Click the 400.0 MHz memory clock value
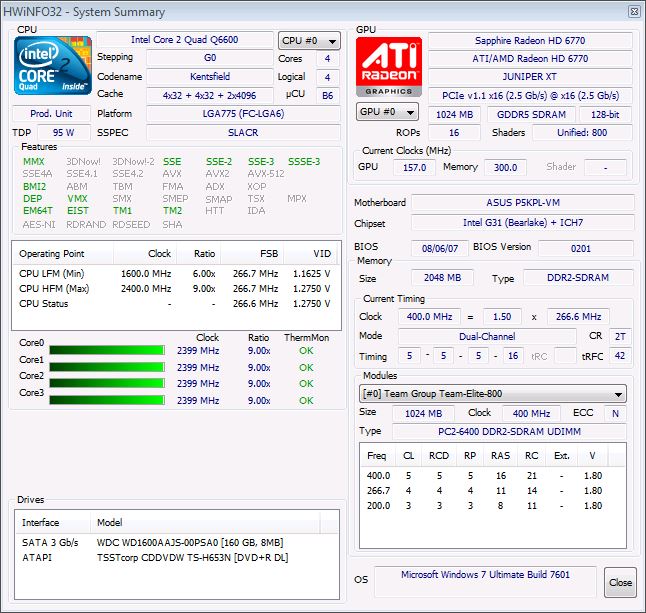646x613 pixels. point(429,317)
